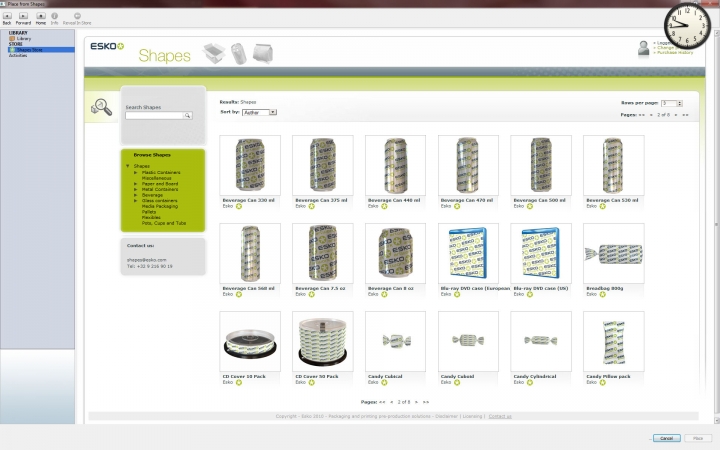This screenshot has width=720, height=450.
Task: Expand the Plastic Containers category
Action: [136, 172]
